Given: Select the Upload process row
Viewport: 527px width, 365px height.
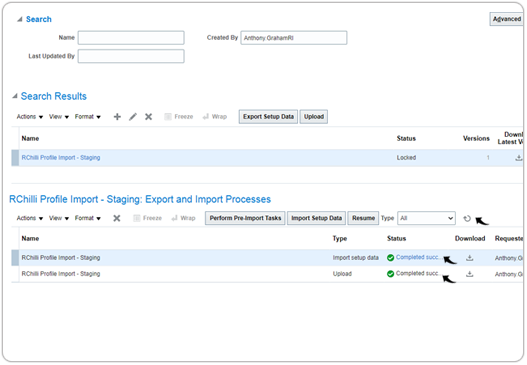Looking at the screenshot, I should click(267, 274).
